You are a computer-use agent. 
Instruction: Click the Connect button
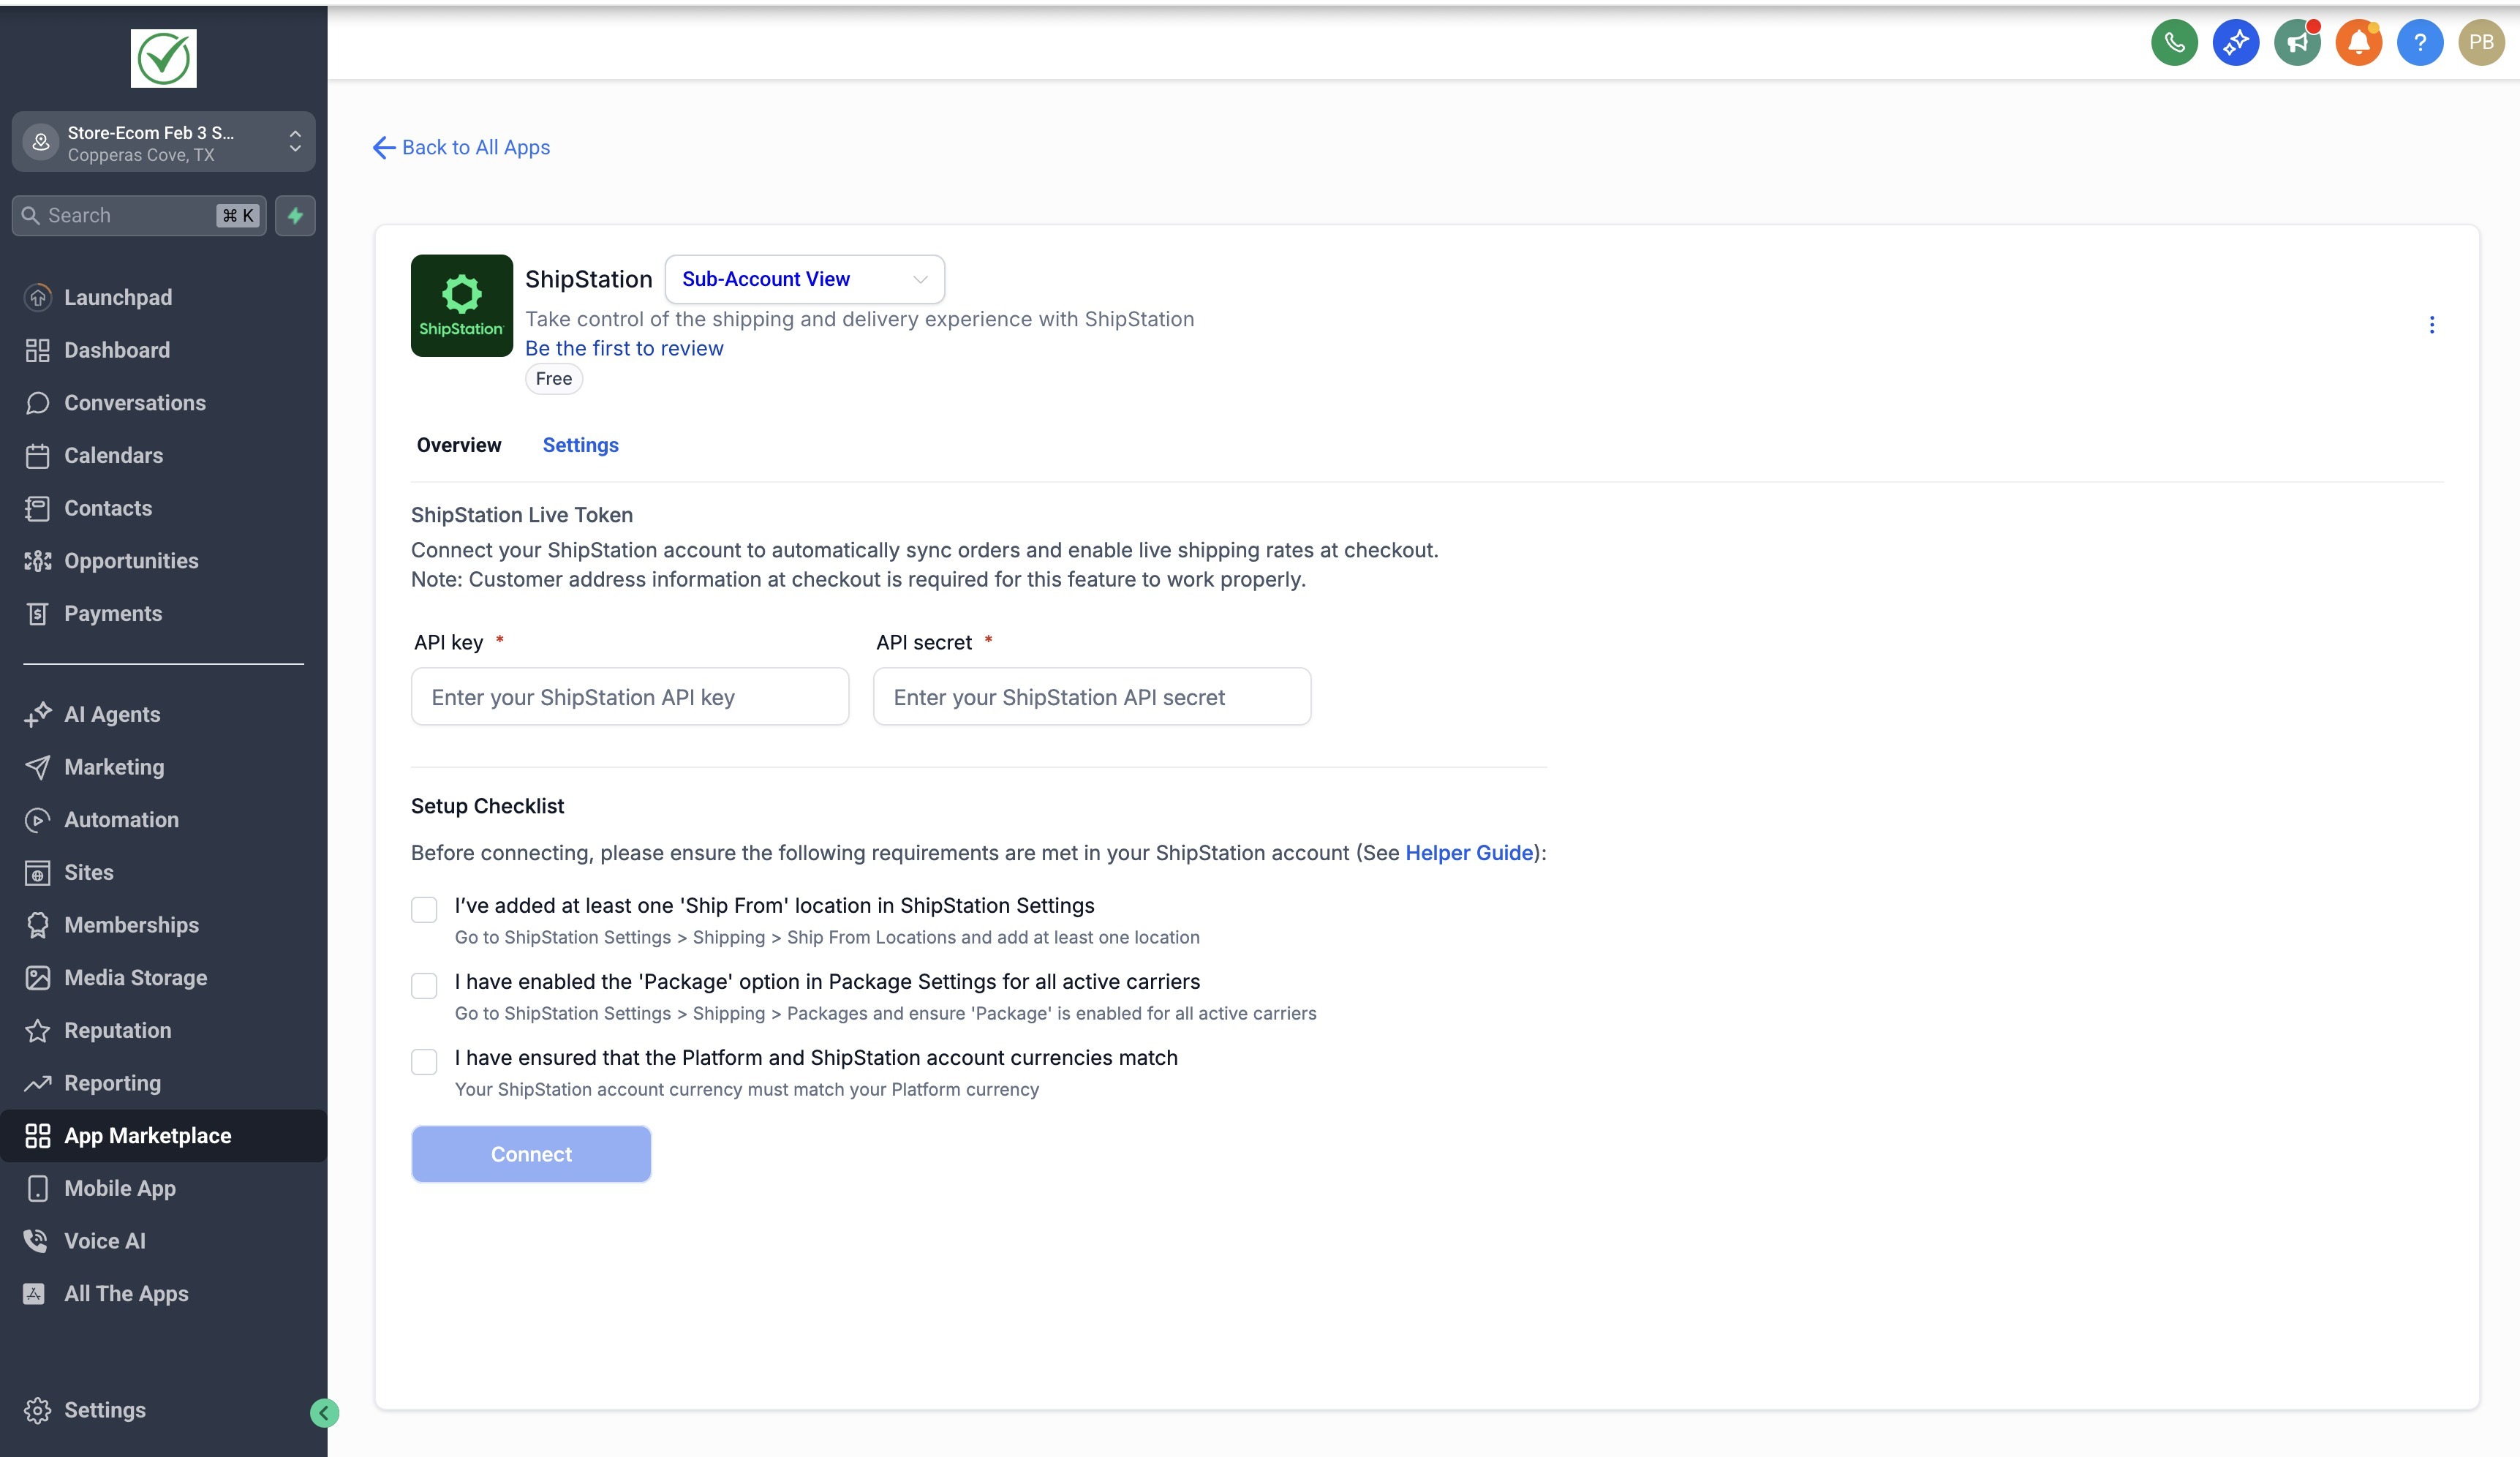pyautogui.click(x=531, y=1154)
